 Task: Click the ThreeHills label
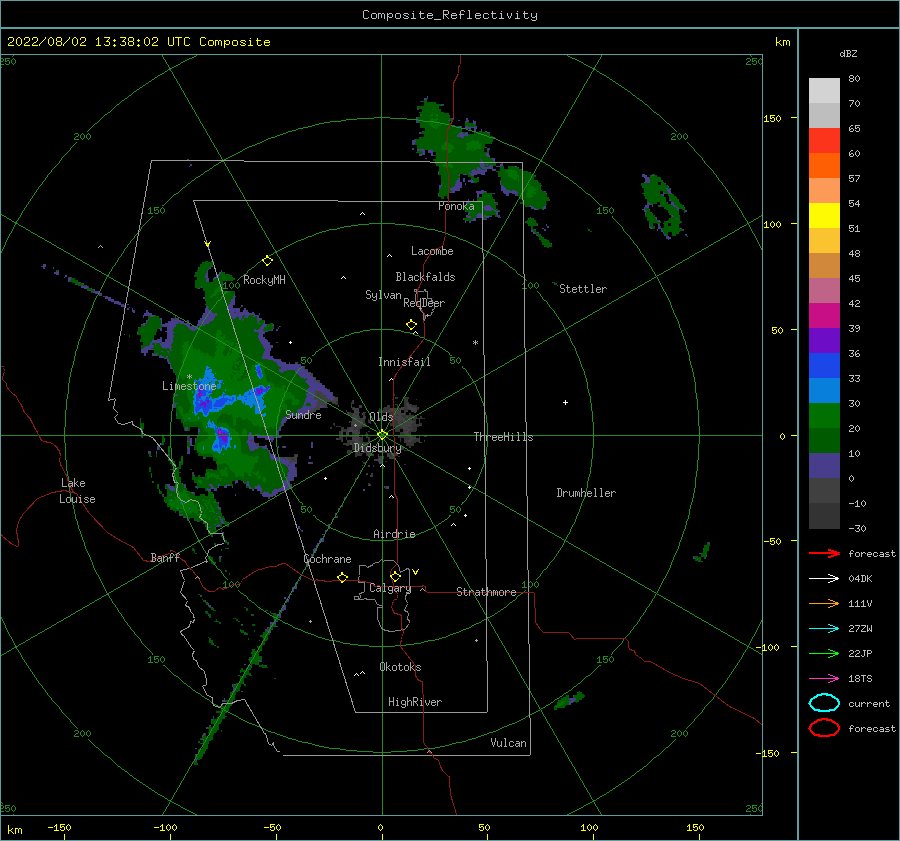point(503,437)
